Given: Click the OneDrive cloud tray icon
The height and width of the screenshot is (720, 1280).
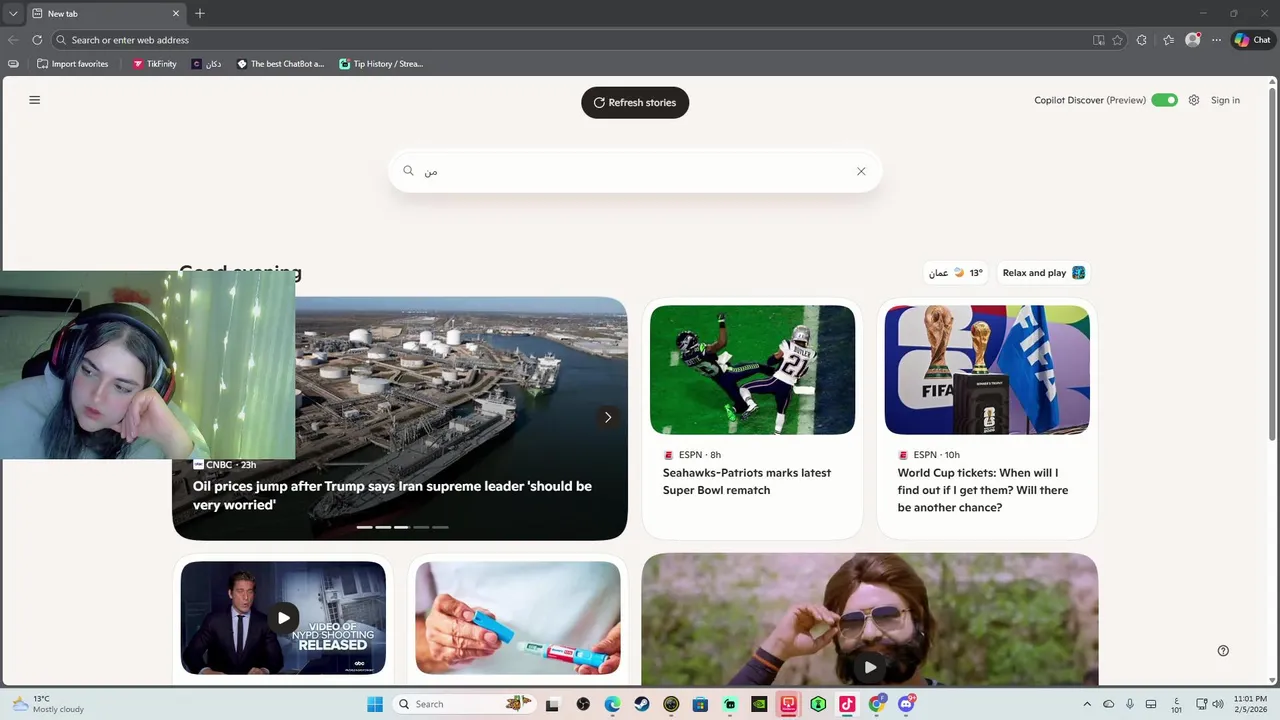Looking at the screenshot, I should pyautogui.click(x=1108, y=704).
